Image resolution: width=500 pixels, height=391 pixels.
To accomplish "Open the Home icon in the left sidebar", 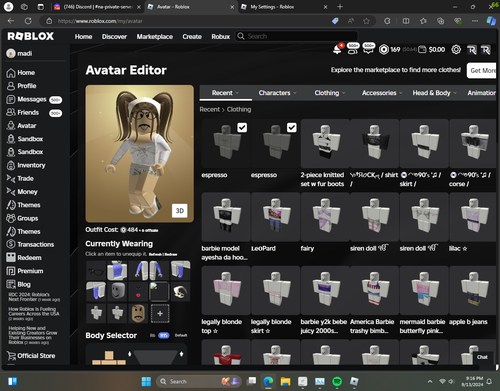I will (11, 73).
